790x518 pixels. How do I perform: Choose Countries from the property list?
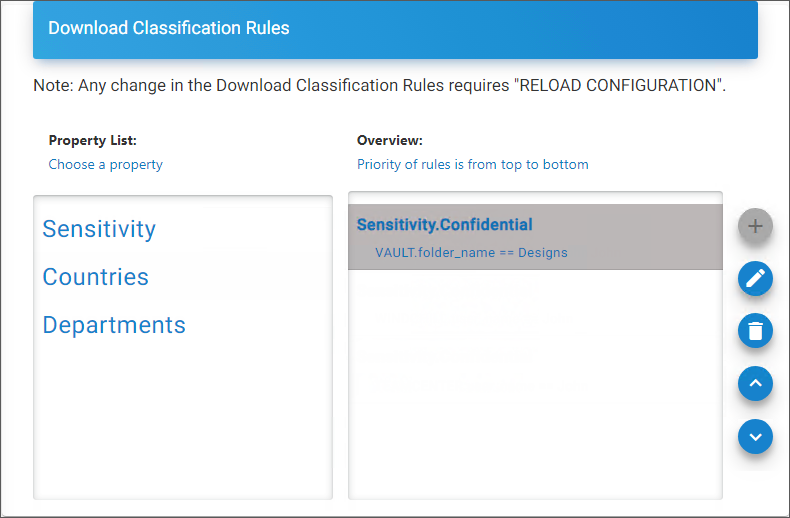click(x=95, y=277)
